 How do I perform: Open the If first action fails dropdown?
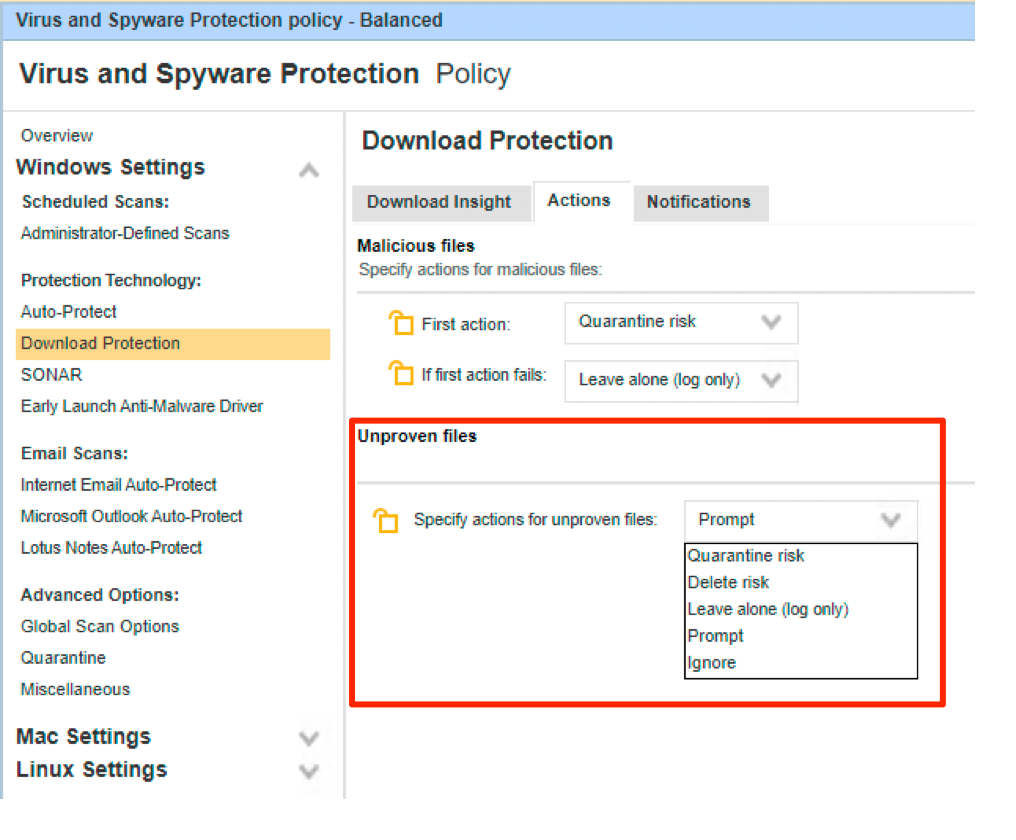(681, 381)
